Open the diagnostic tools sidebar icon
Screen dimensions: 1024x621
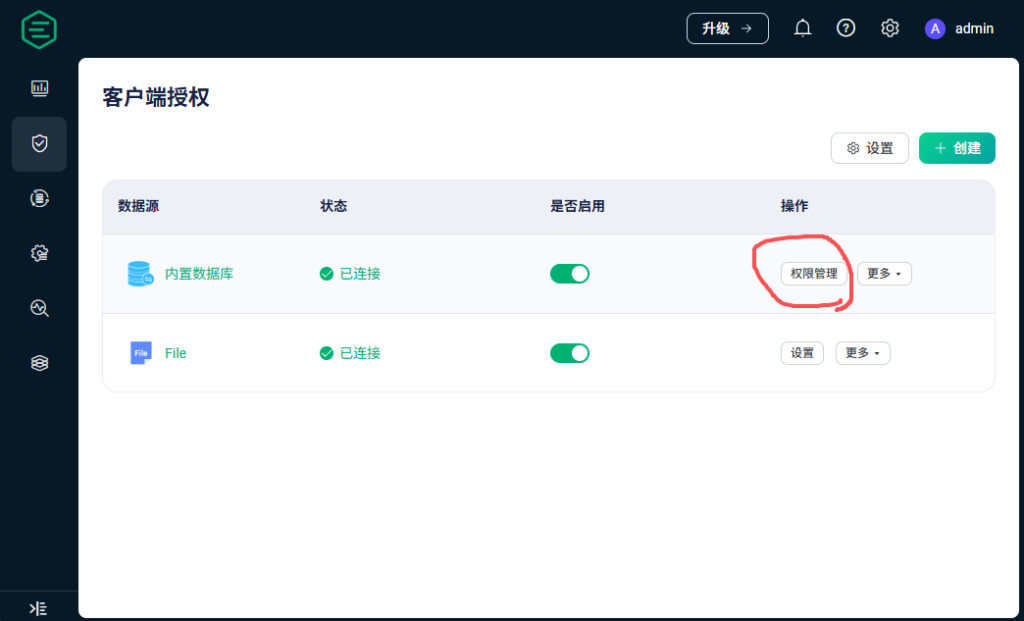[x=39, y=308]
